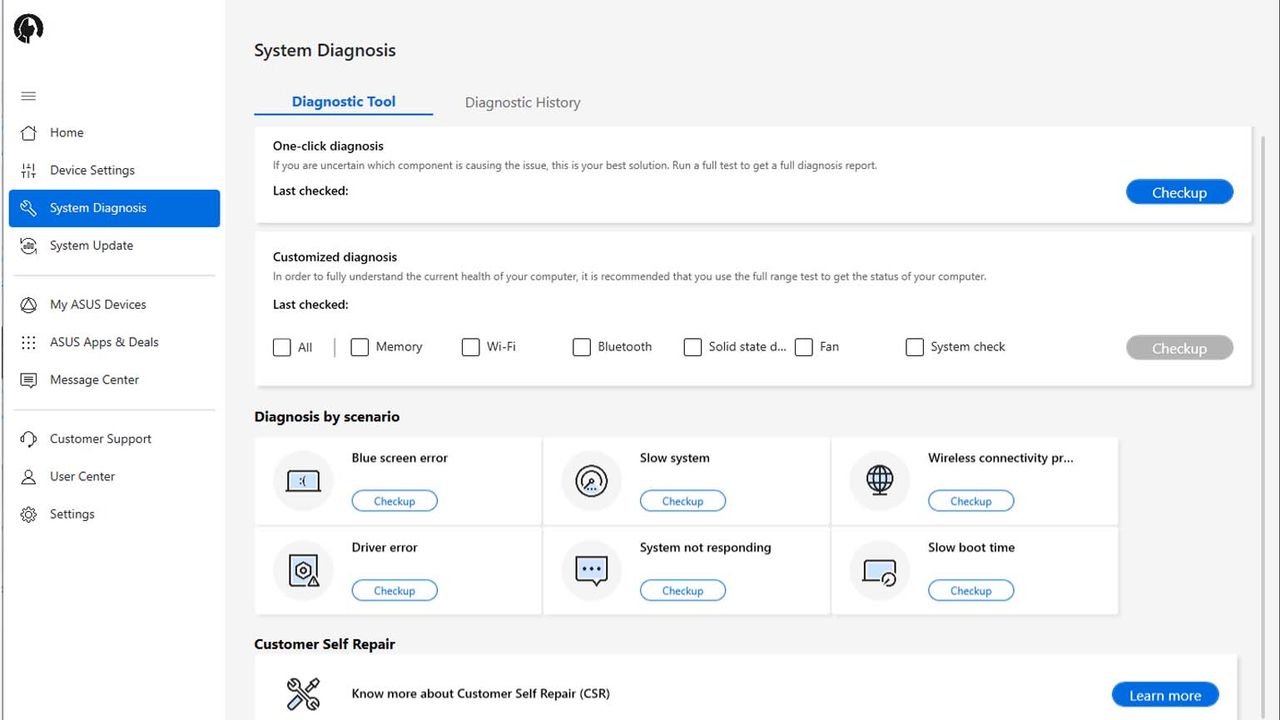Run One-click diagnosis Checkup button
Image resolution: width=1280 pixels, height=720 pixels.
click(1179, 192)
